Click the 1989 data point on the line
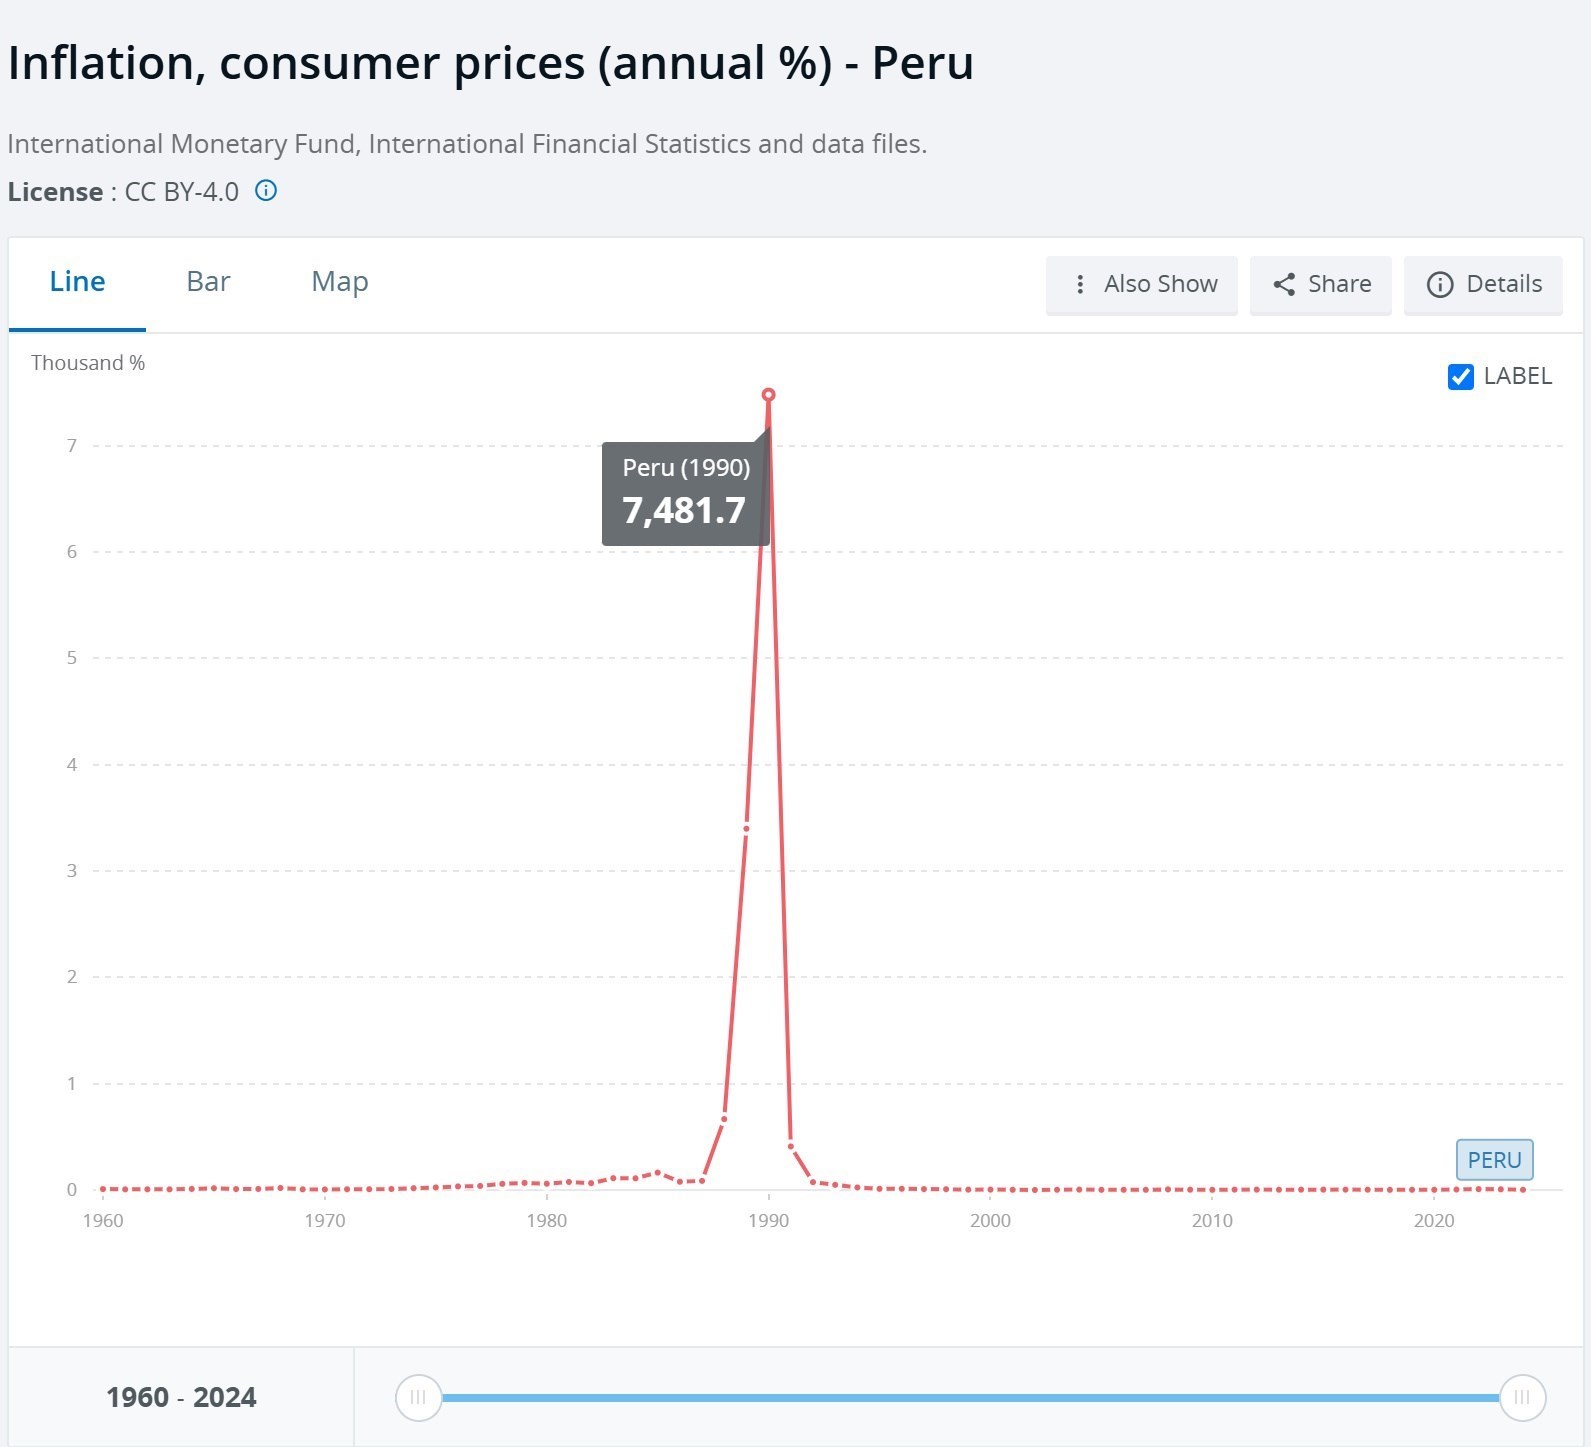The width and height of the screenshot is (1591, 1447). [x=747, y=828]
